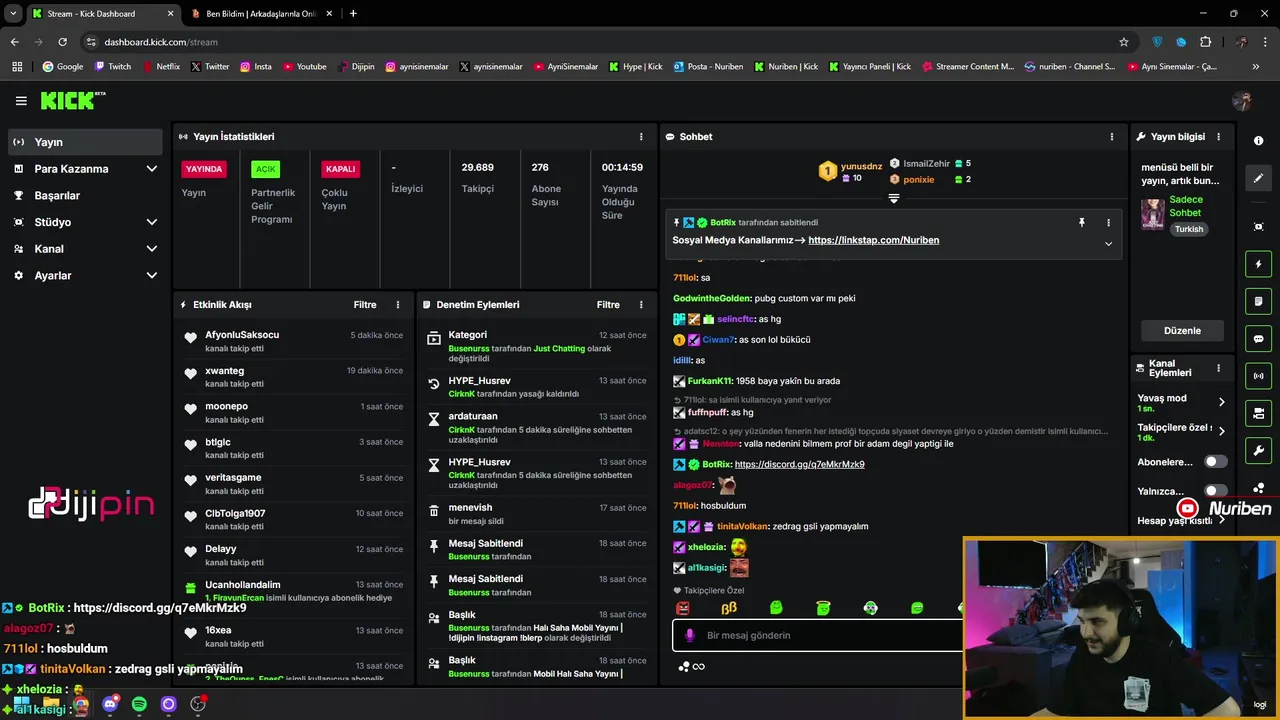Click username AfyonluSaksocu in activity feed

point(242,335)
